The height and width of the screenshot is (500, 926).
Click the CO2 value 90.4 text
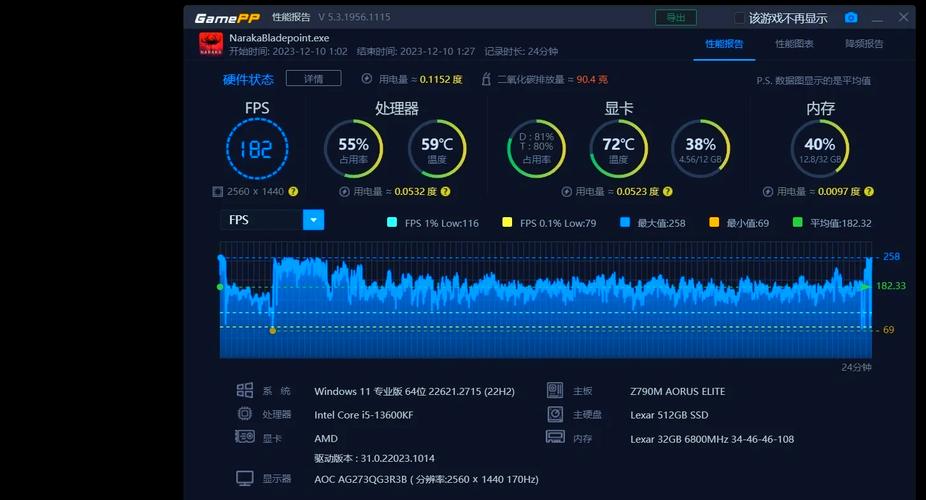[x=592, y=79]
